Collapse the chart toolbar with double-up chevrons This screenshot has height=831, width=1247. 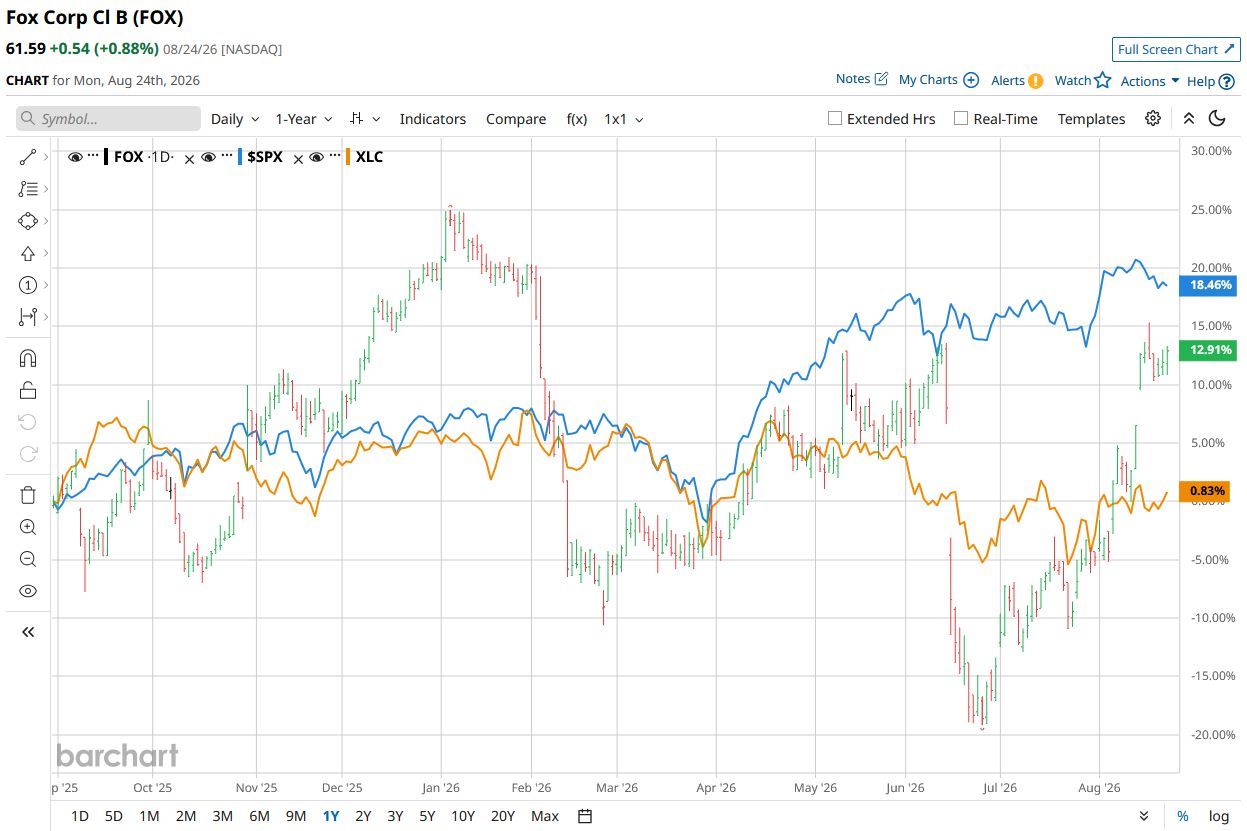(x=1189, y=118)
